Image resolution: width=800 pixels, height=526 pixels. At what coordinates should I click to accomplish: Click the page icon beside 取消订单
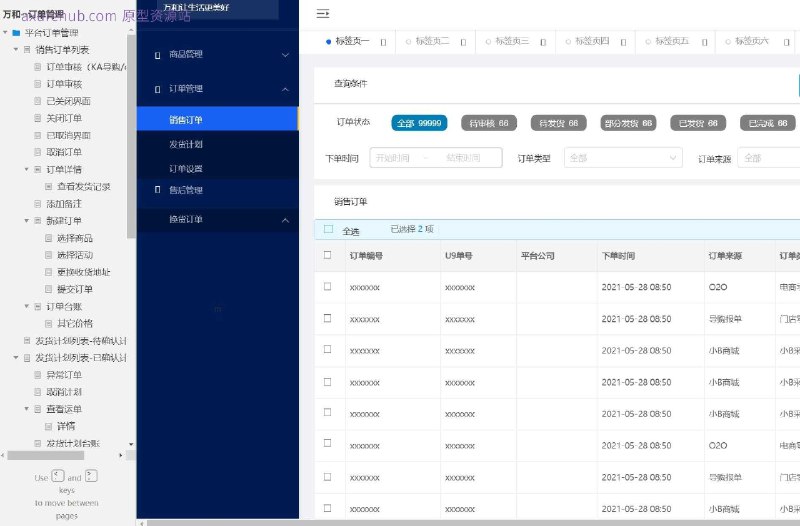tap(37, 152)
